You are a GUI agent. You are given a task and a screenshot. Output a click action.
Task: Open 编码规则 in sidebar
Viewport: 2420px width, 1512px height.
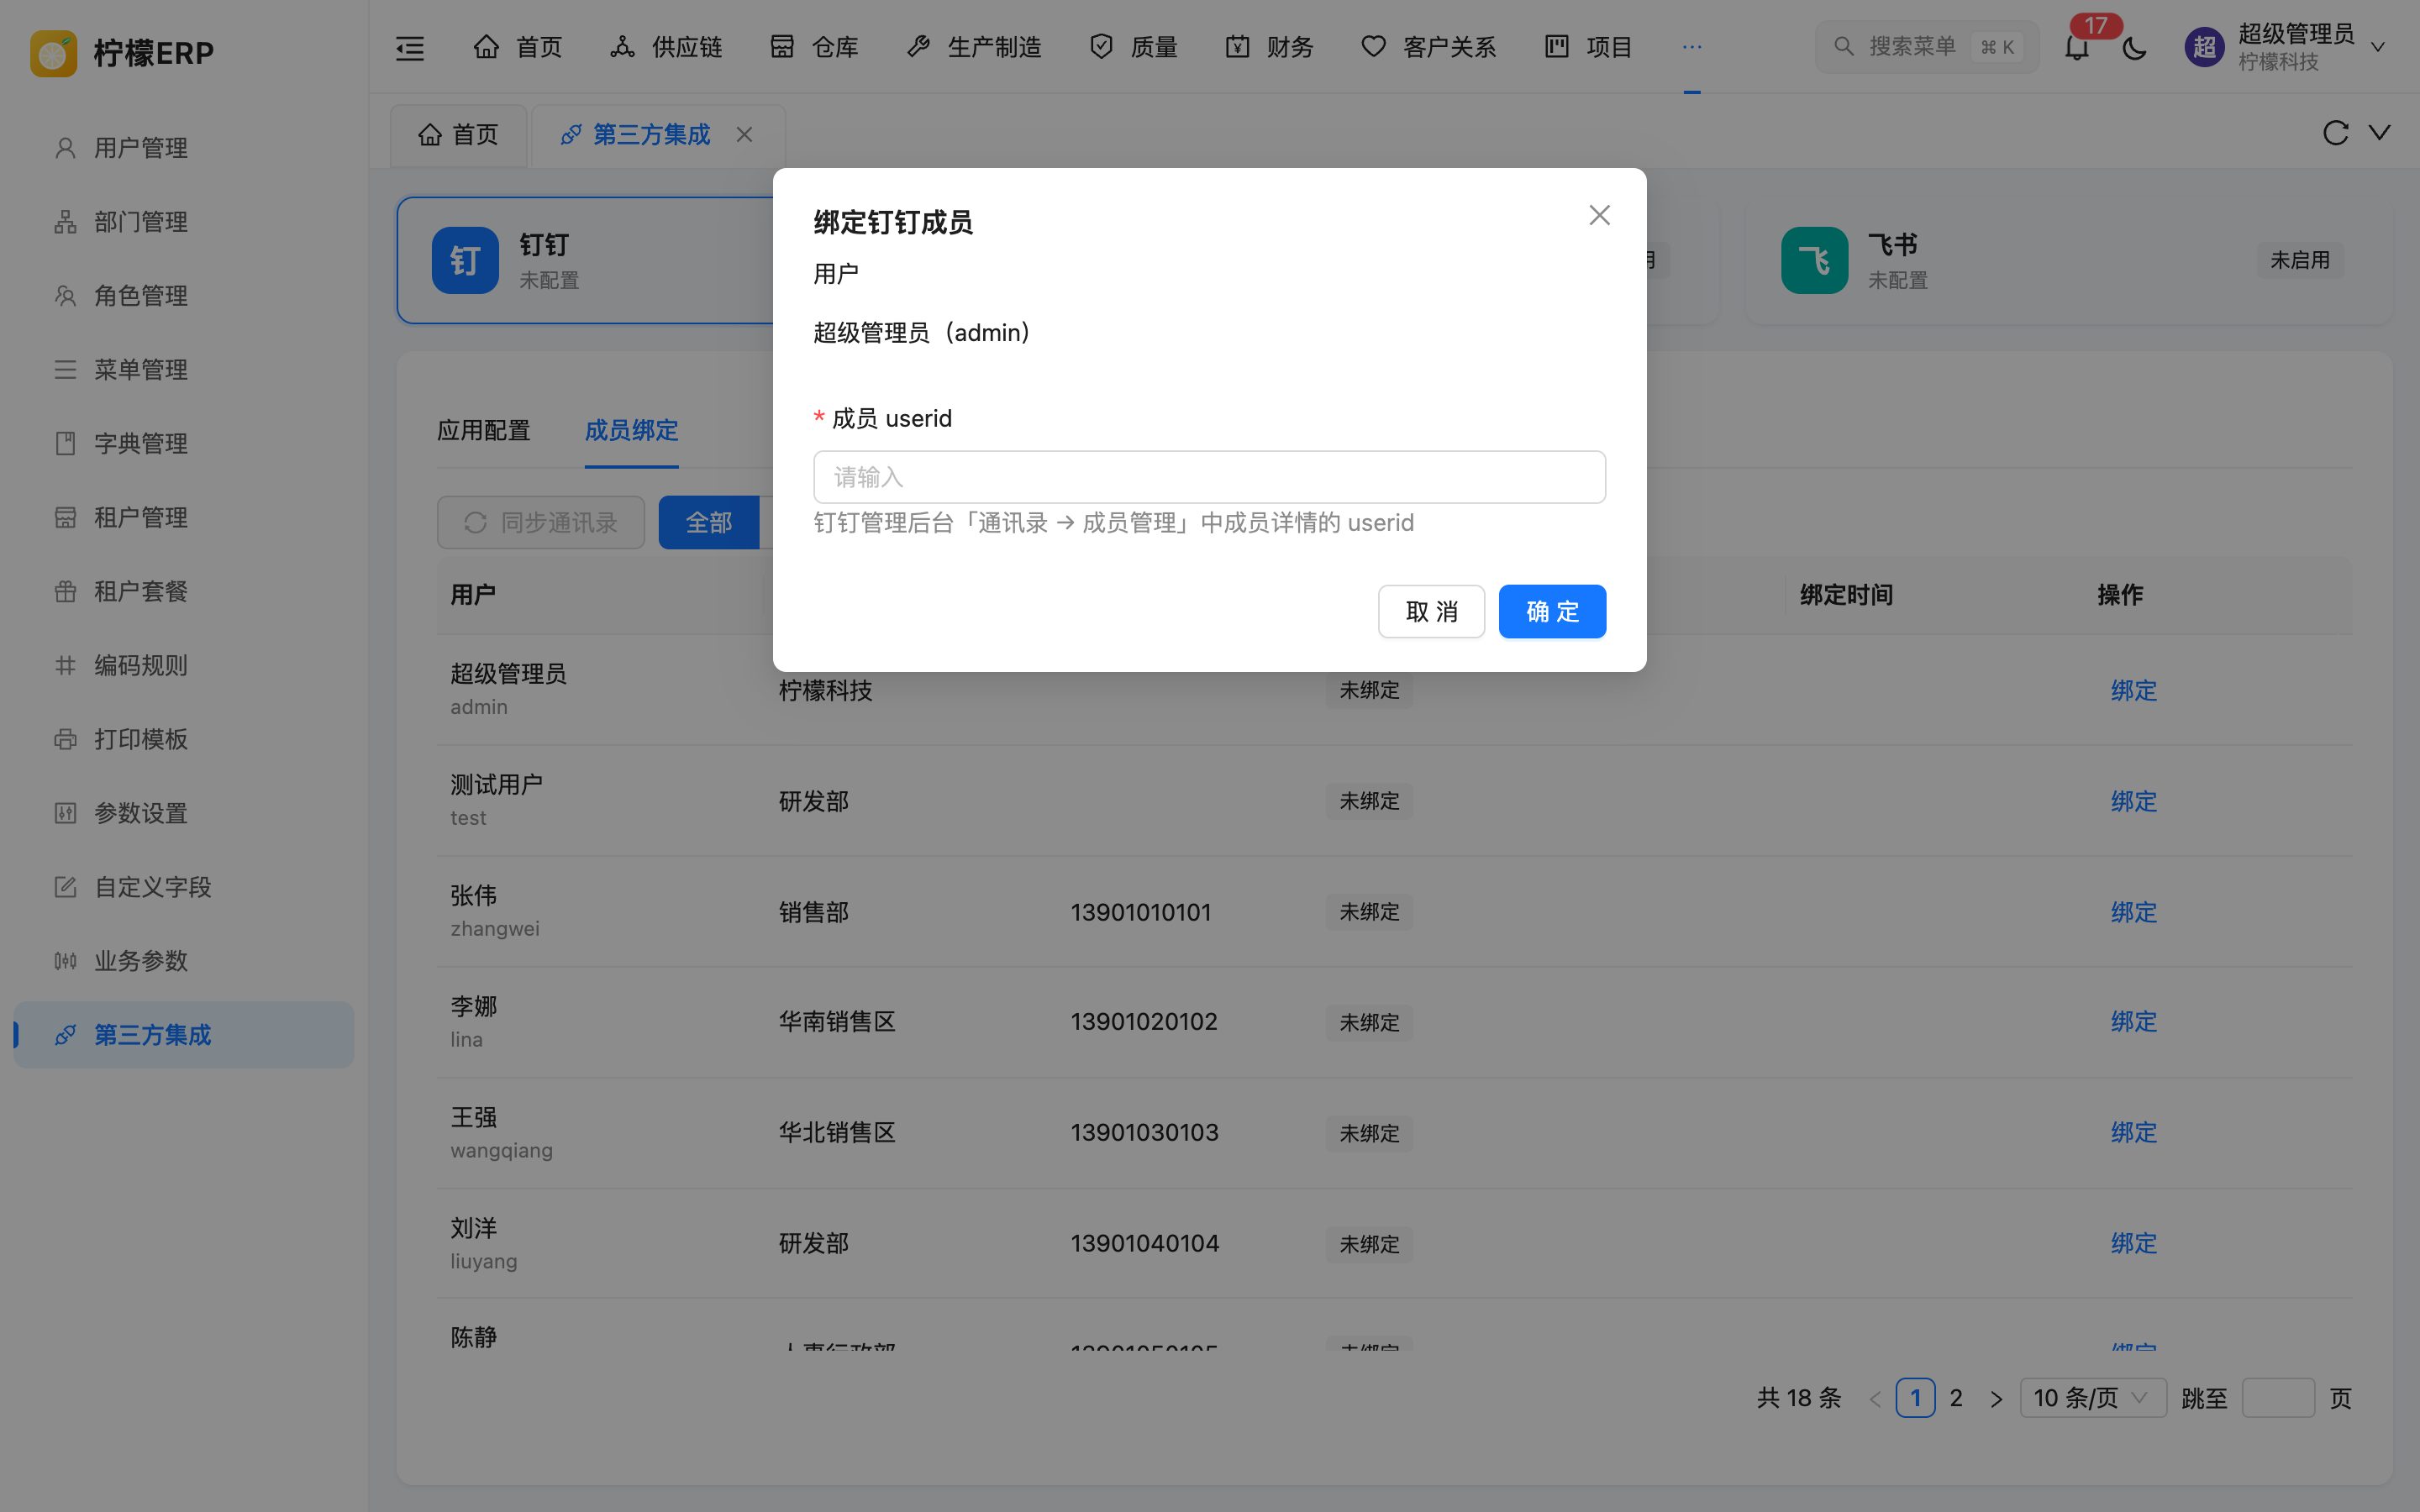(x=184, y=666)
